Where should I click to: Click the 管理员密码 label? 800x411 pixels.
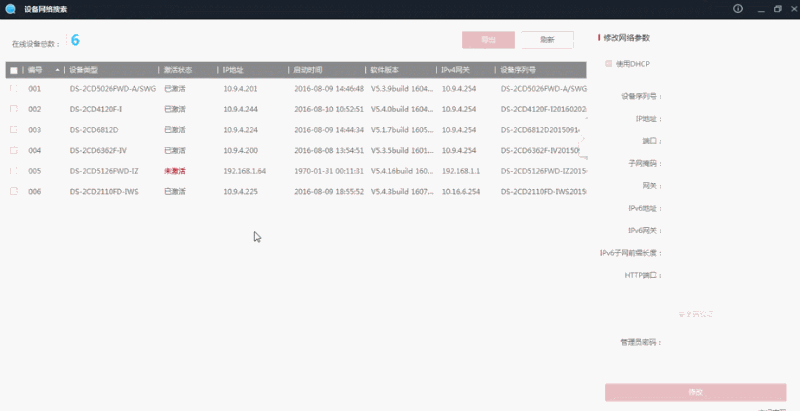641,343
